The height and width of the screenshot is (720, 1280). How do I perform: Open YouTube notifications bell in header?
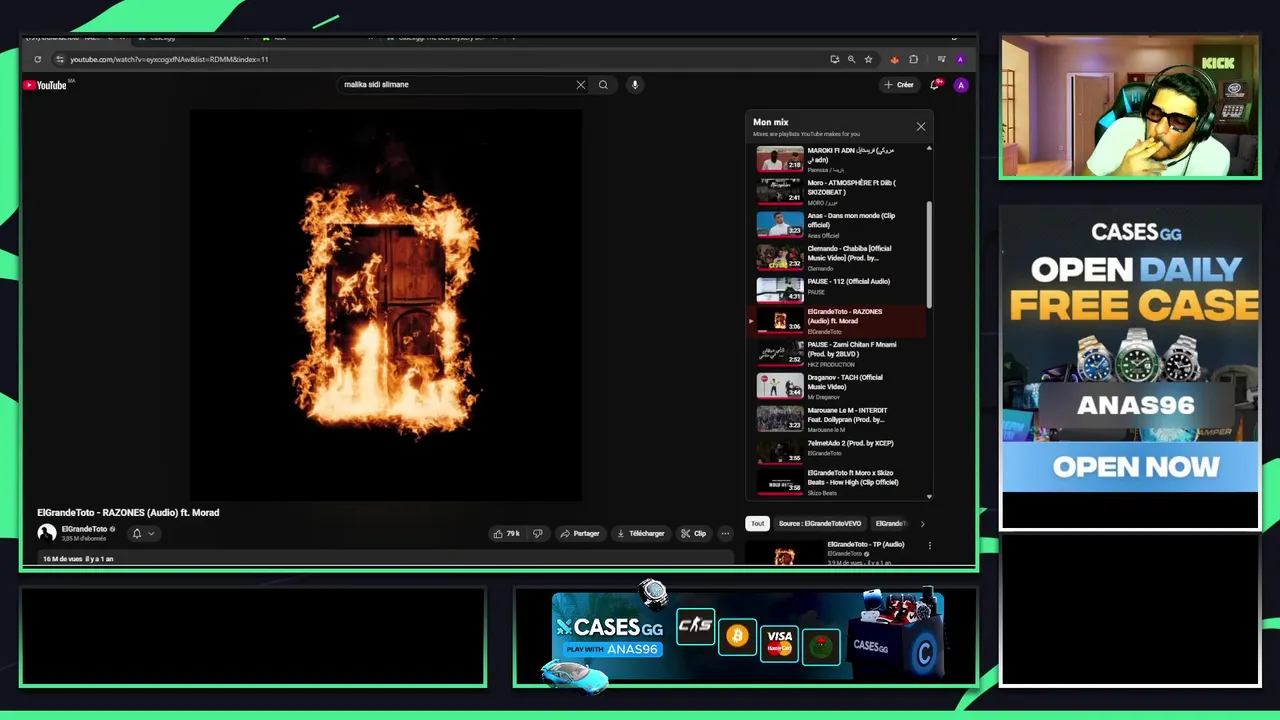click(x=935, y=85)
